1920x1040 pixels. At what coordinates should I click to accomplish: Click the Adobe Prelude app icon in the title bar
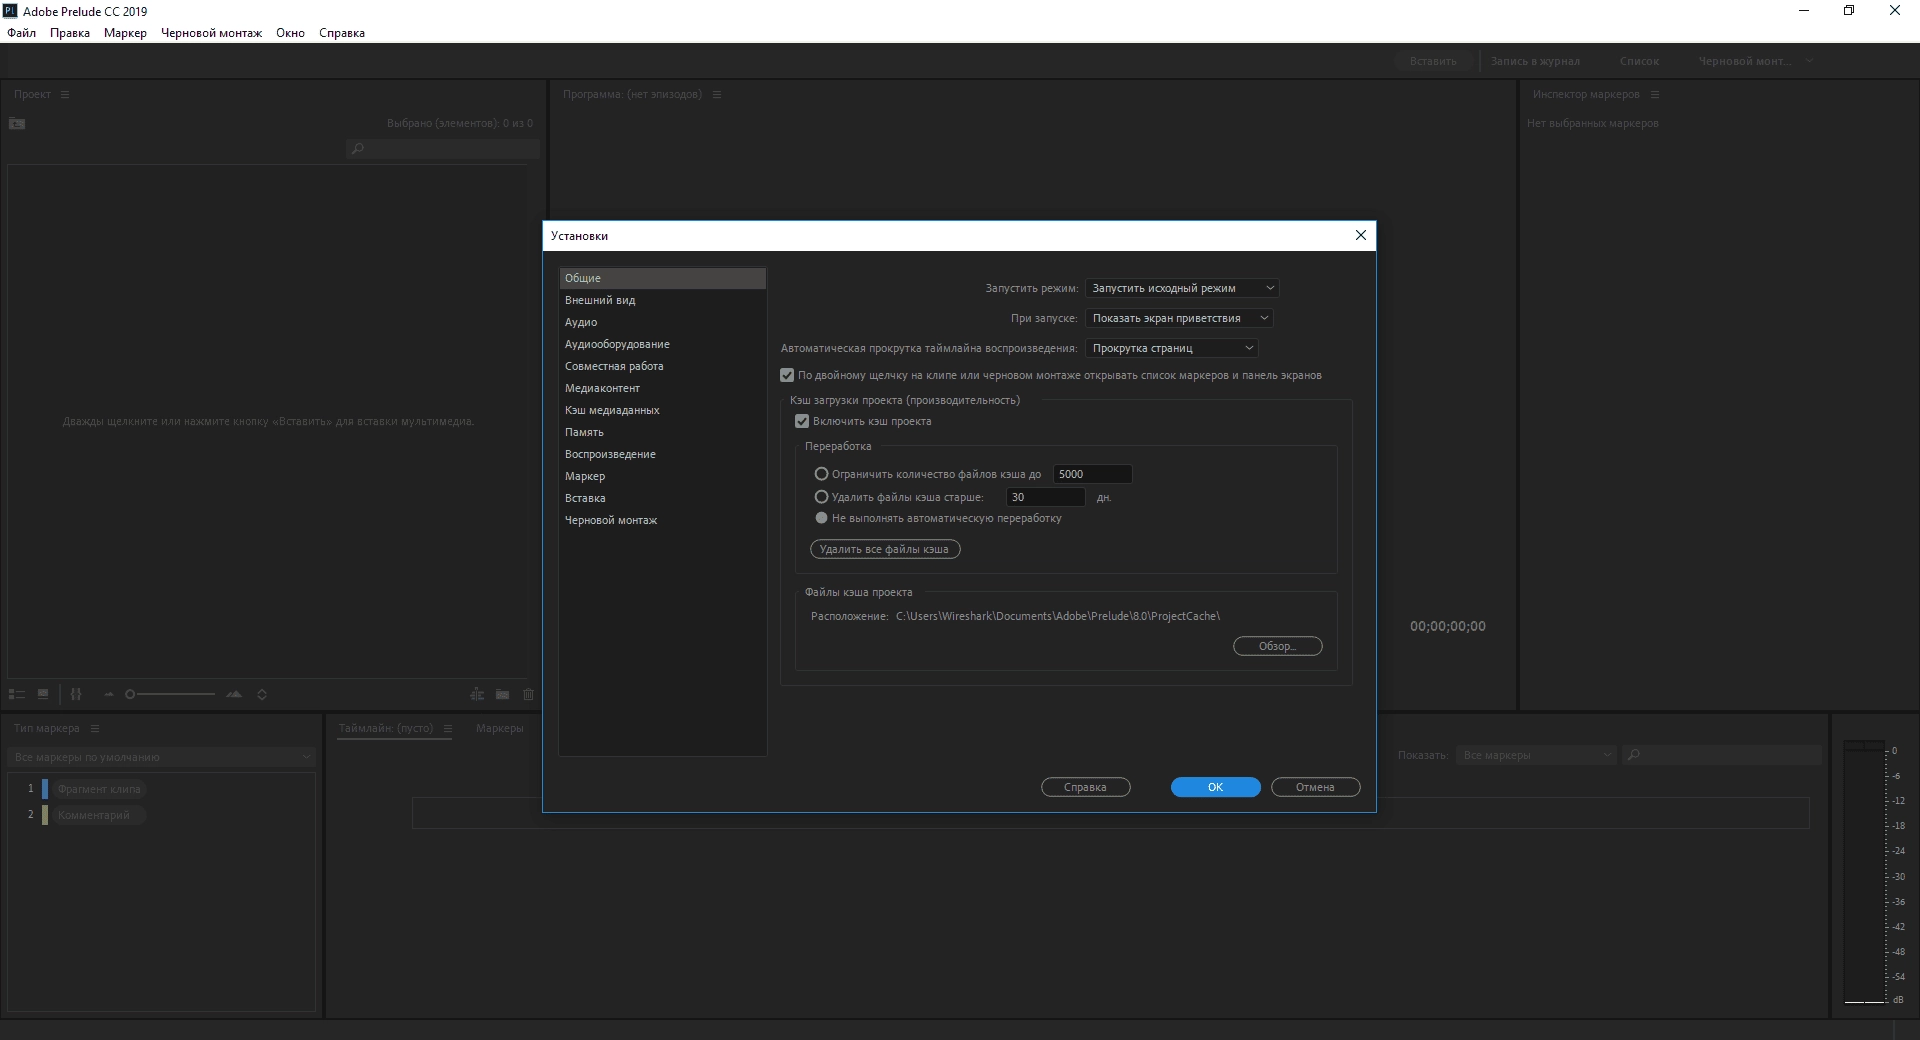coord(10,11)
